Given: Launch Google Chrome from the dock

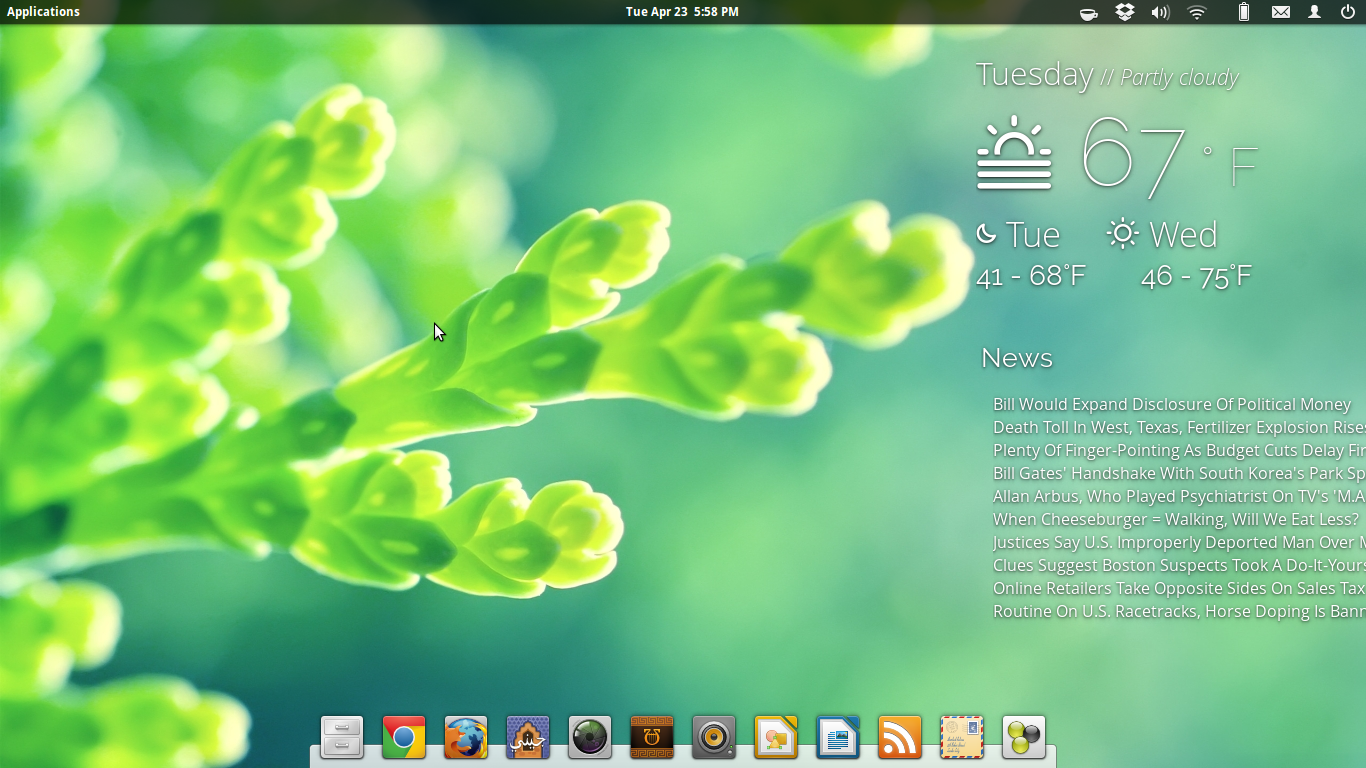Looking at the screenshot, I should 404,738.
